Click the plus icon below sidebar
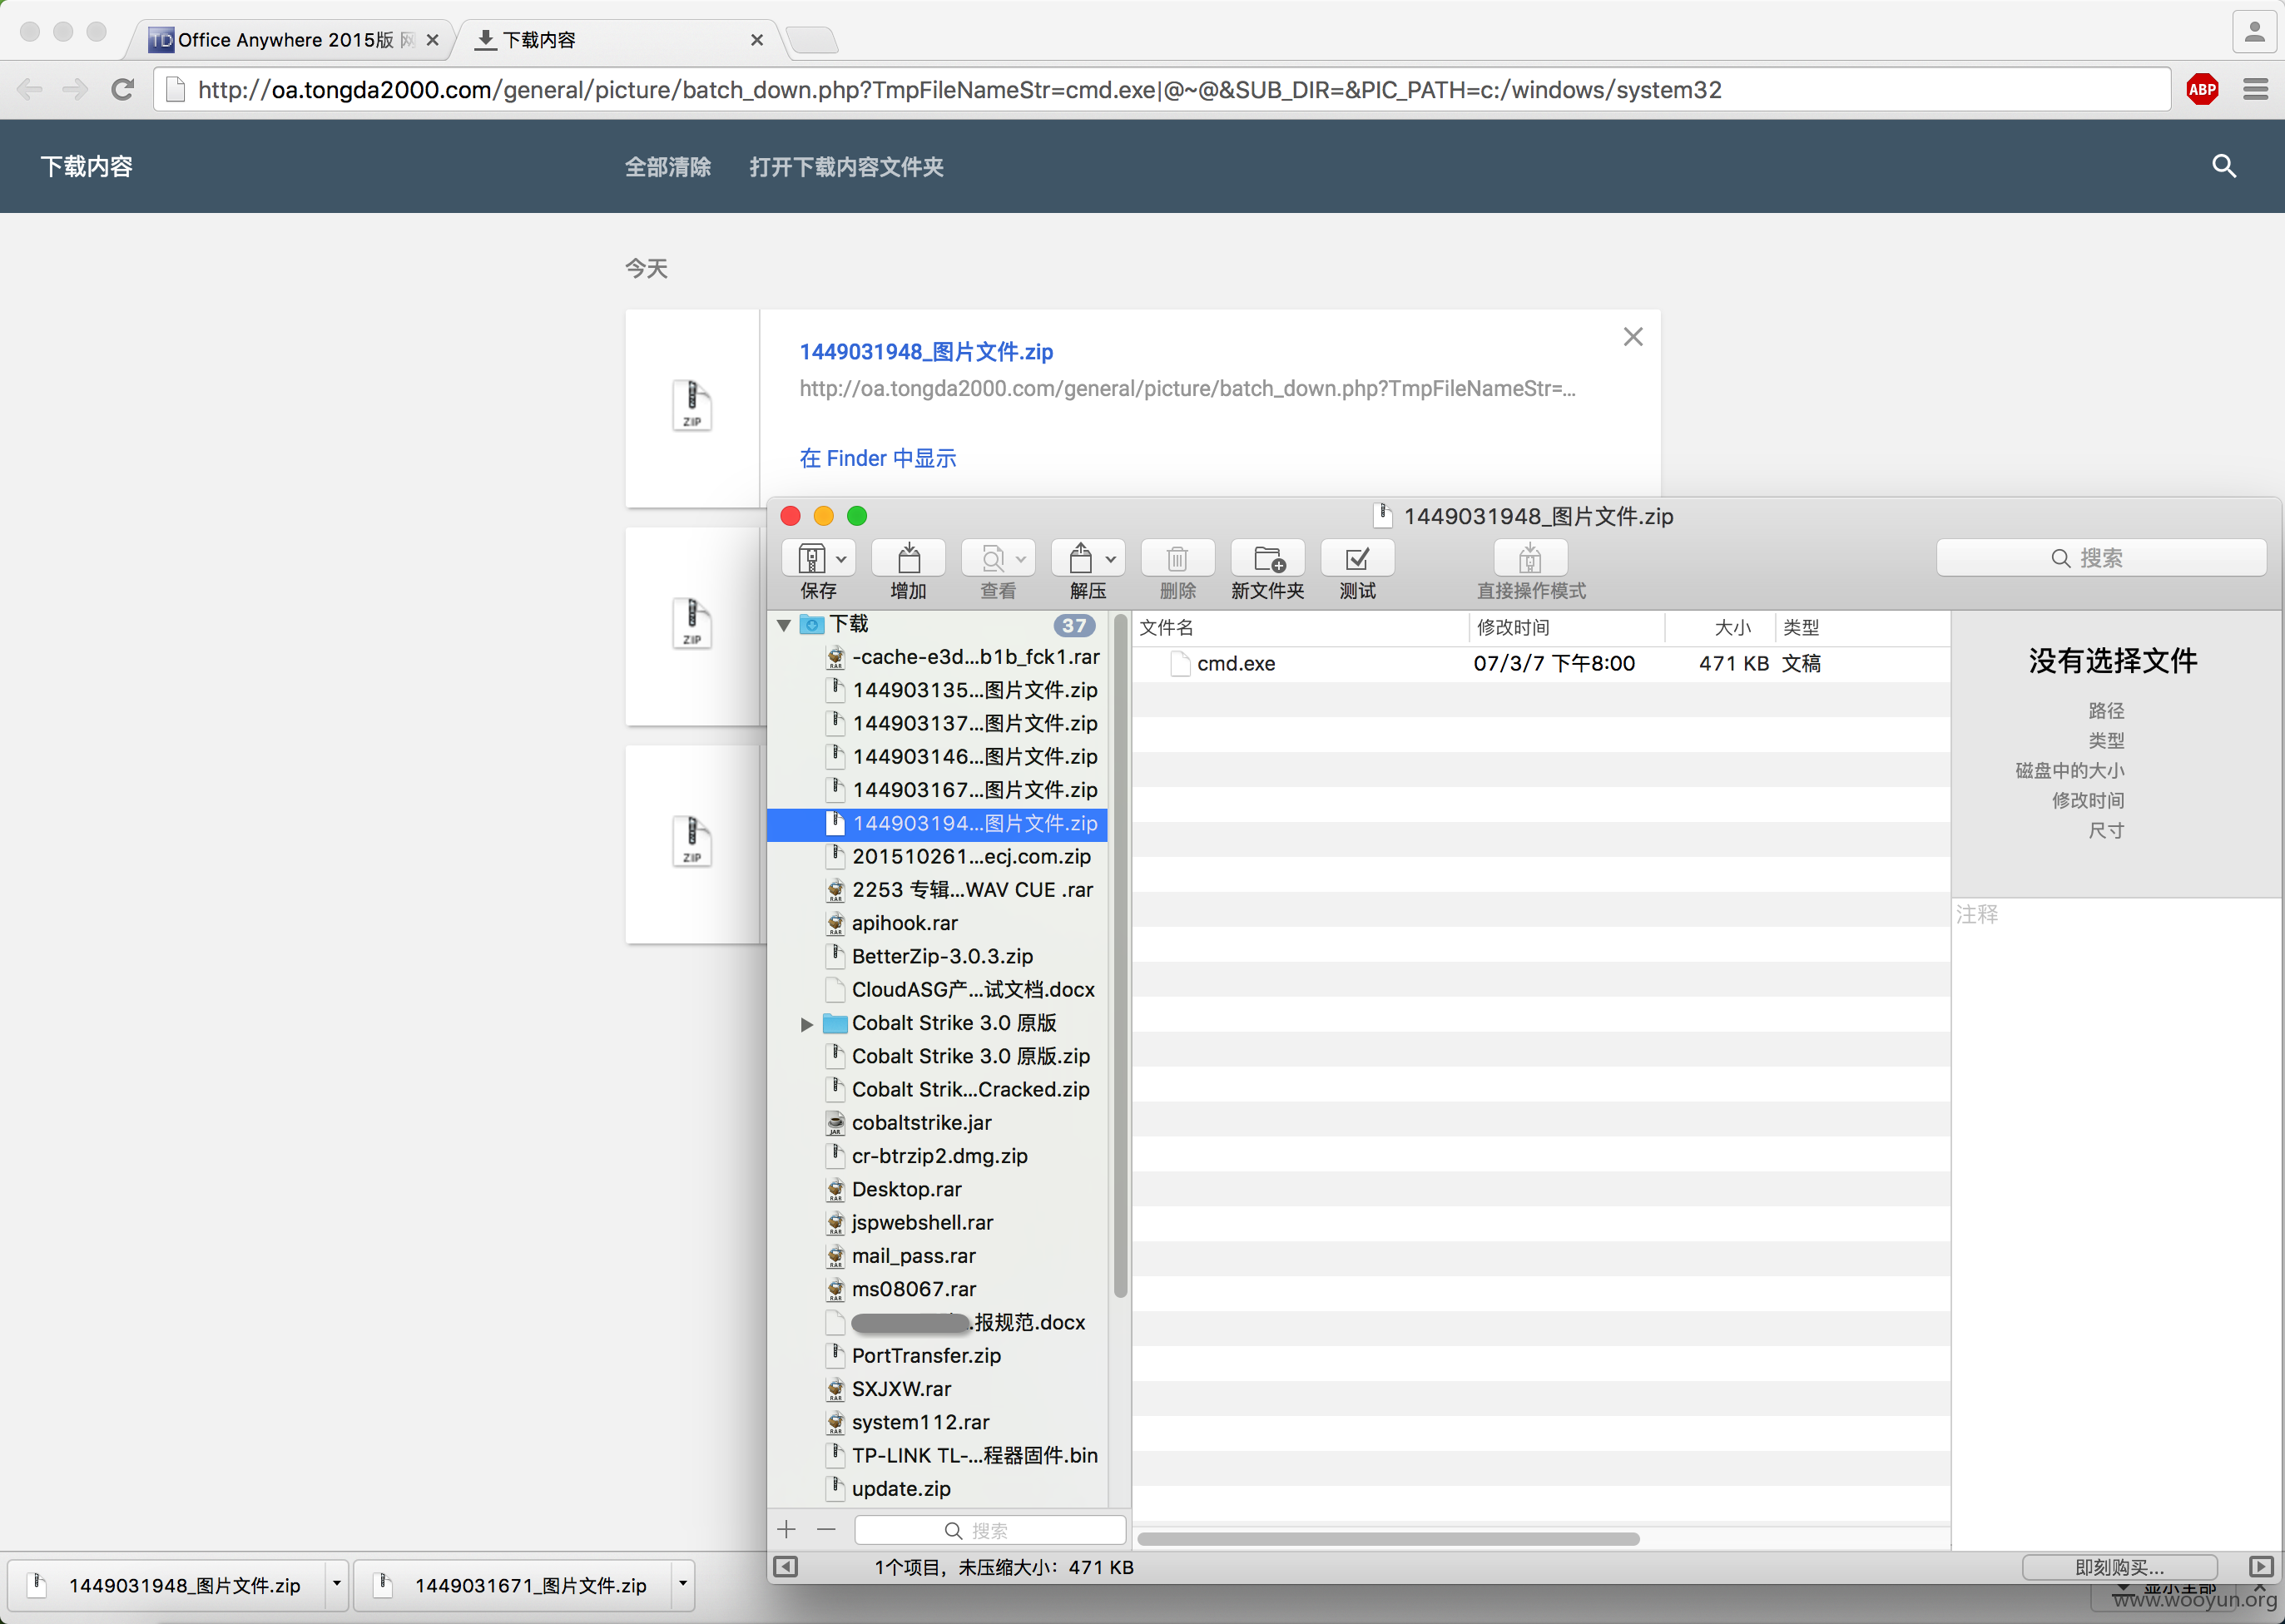This screenshot has height=1624, width=2285. [x=786, y=1530]
